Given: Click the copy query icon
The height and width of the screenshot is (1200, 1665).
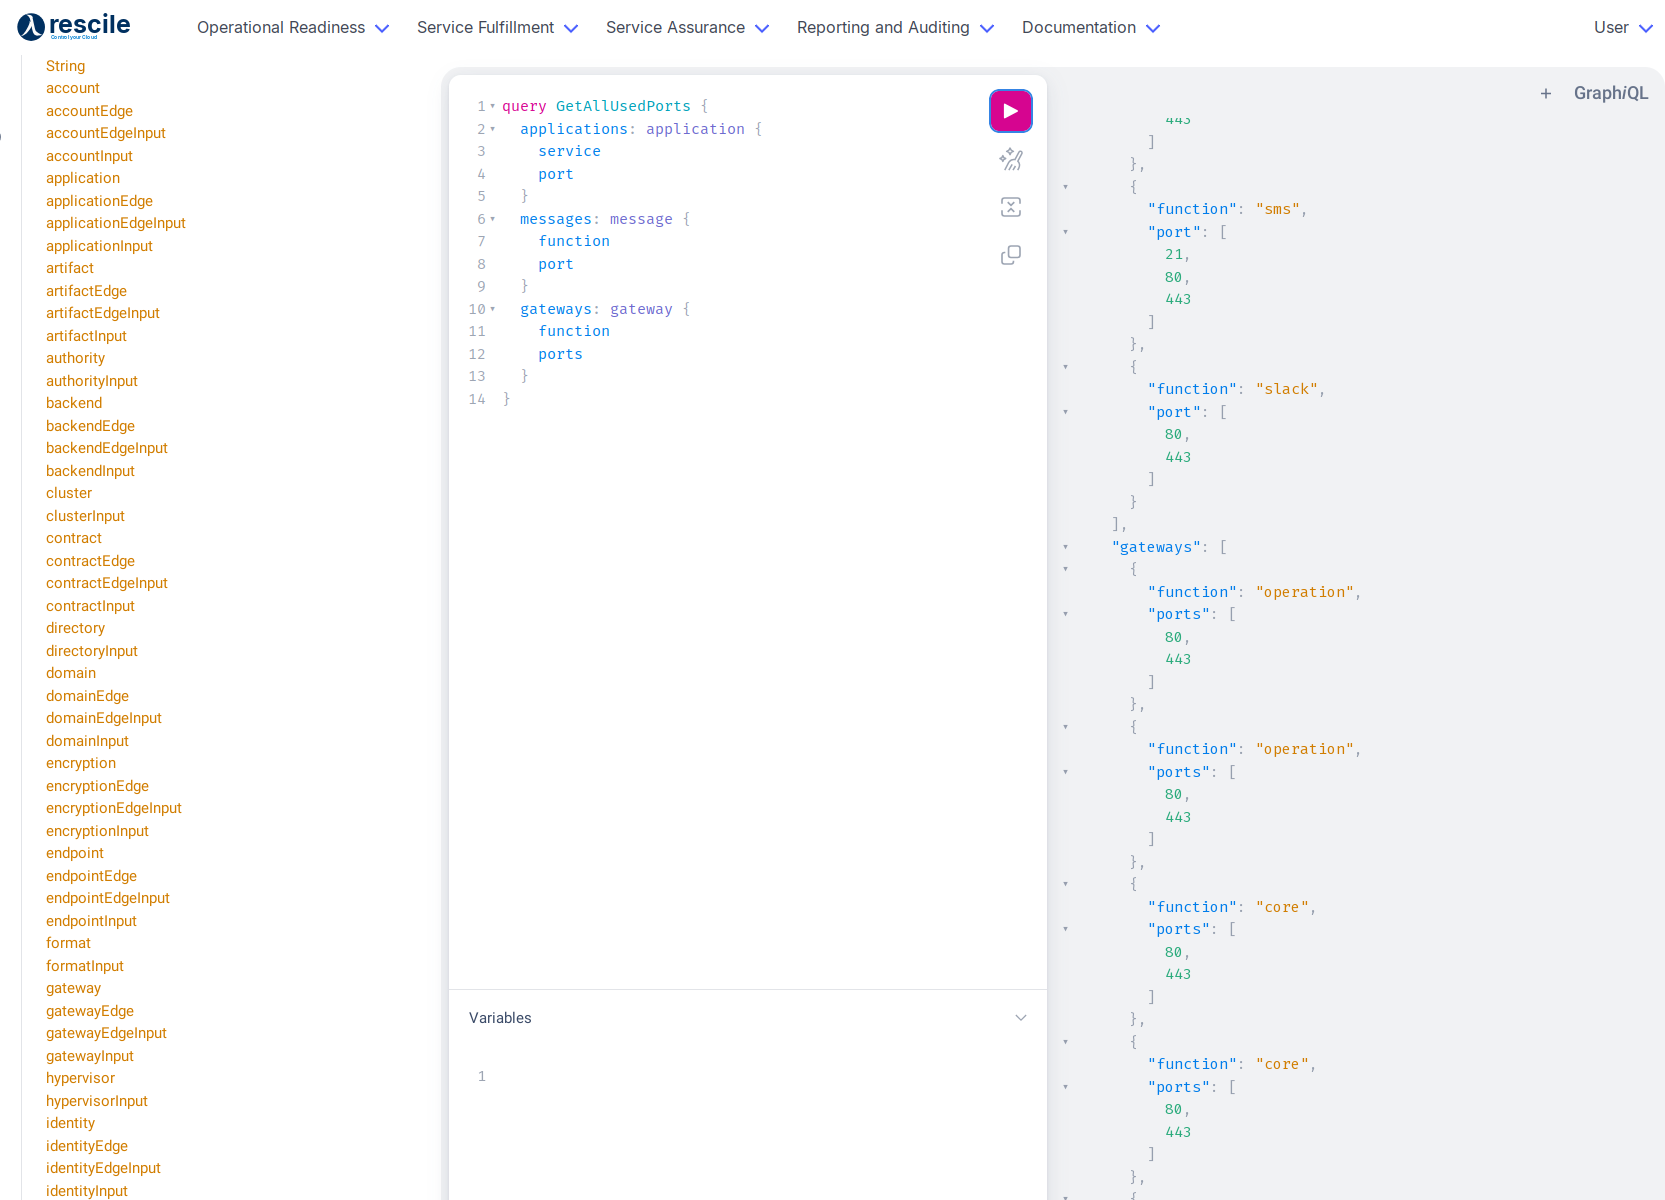Looking at the screenshot, I should coord(1010,255).
